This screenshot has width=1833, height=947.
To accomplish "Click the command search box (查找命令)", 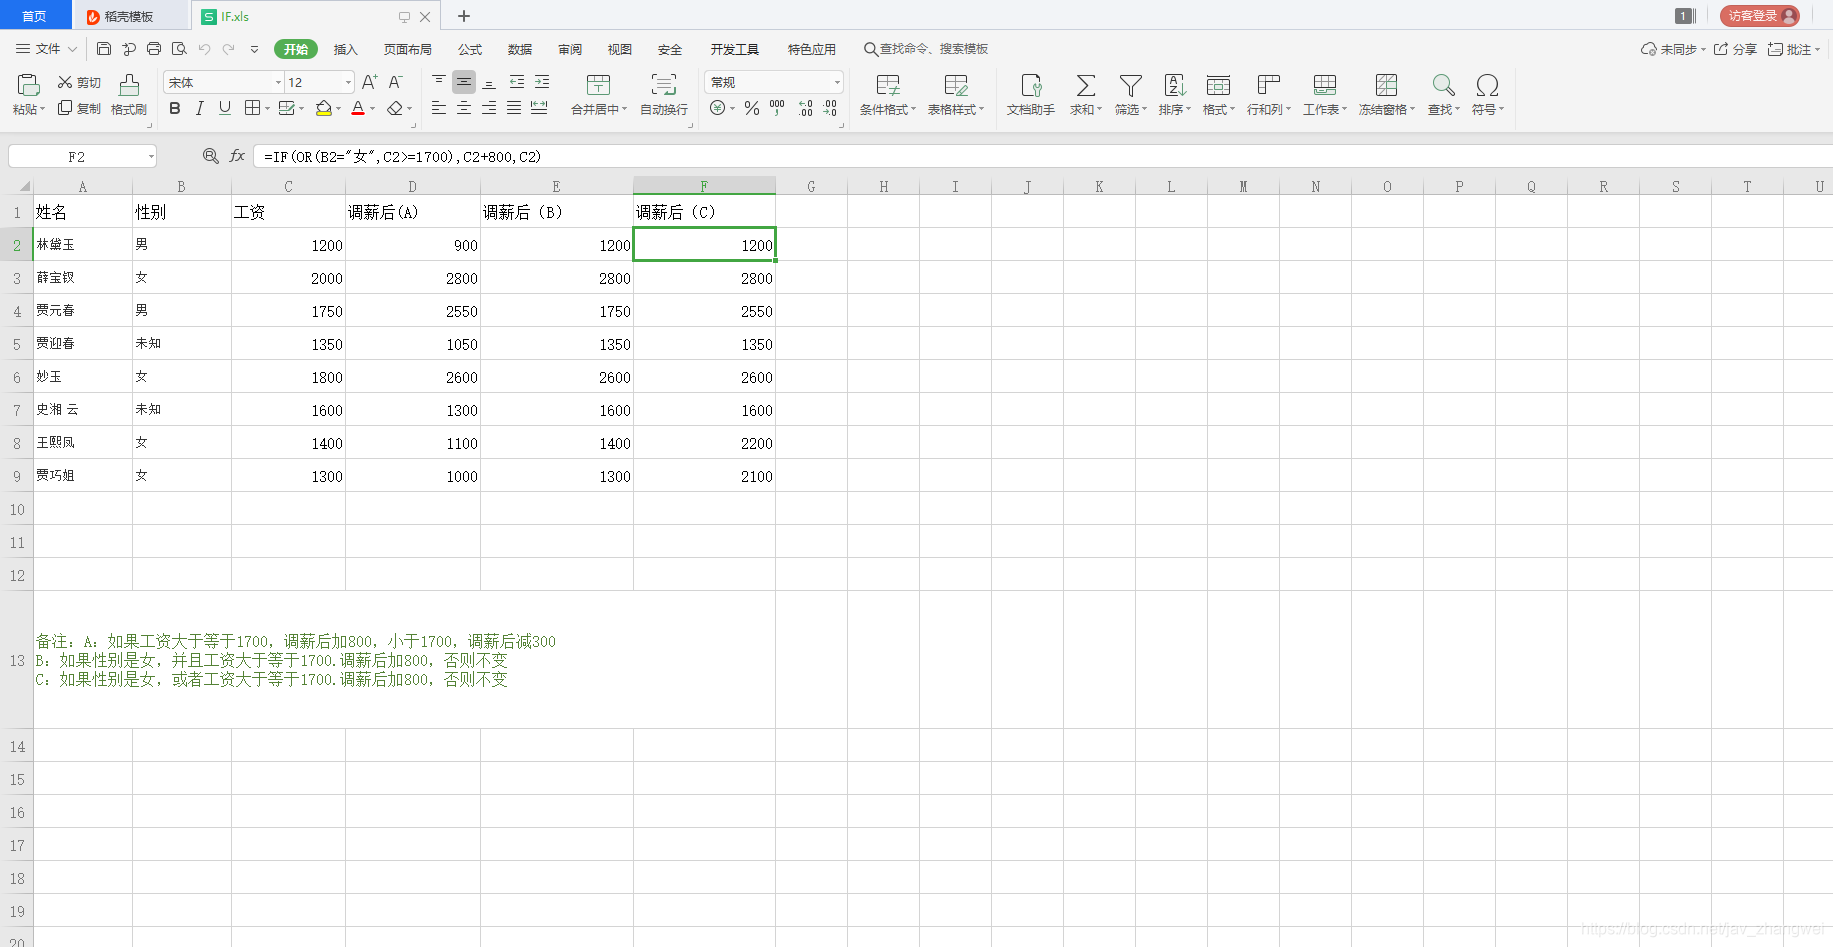I will click(x=927, y=49).
